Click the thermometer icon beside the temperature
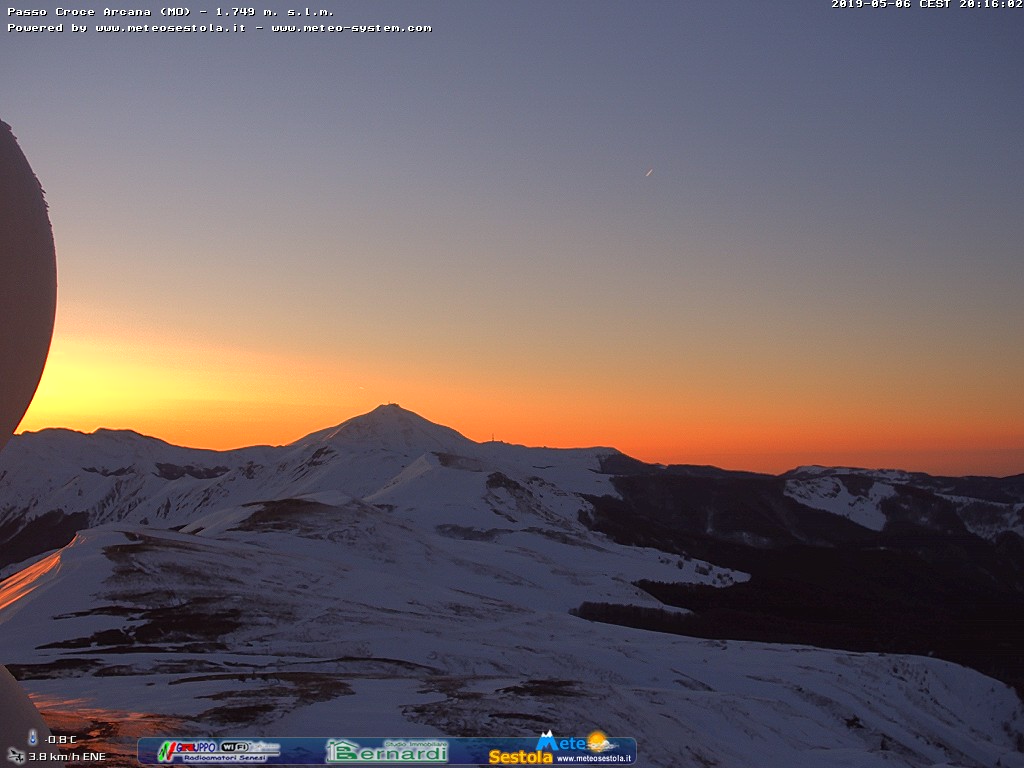Screen dimensions: 1024x768 [33, 738]
